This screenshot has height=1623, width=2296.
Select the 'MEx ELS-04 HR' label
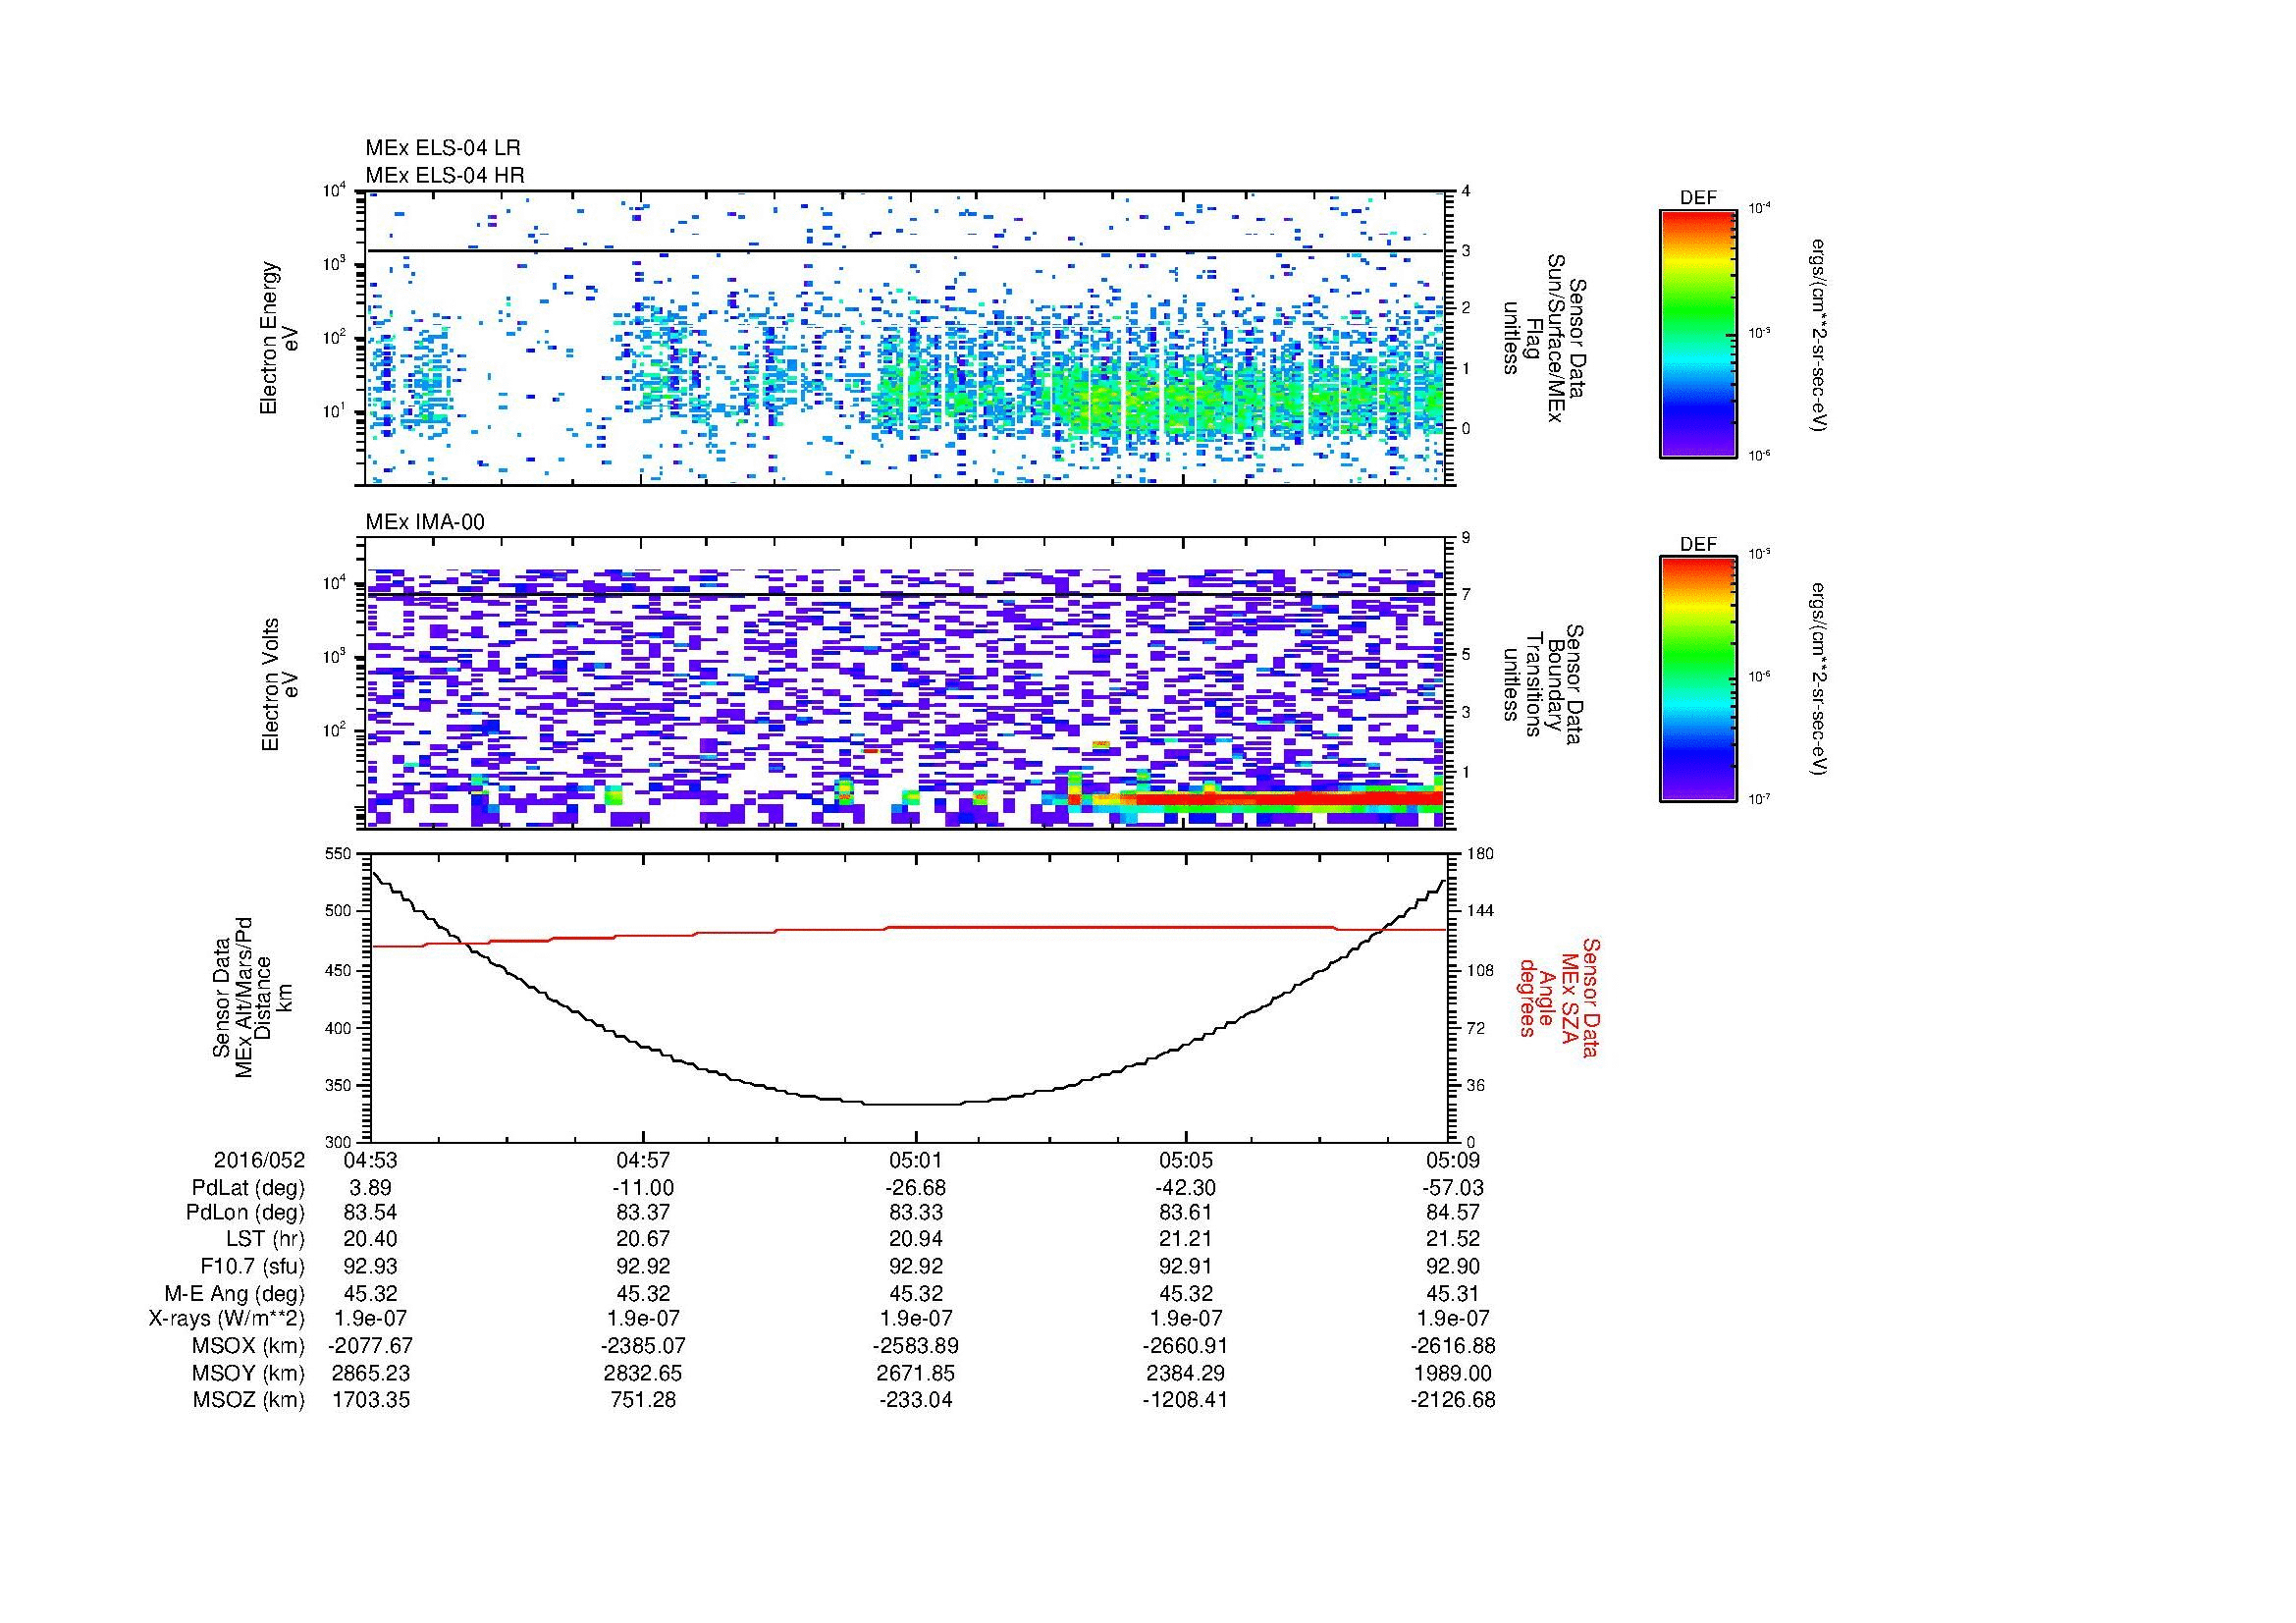[x=445, y=176]
